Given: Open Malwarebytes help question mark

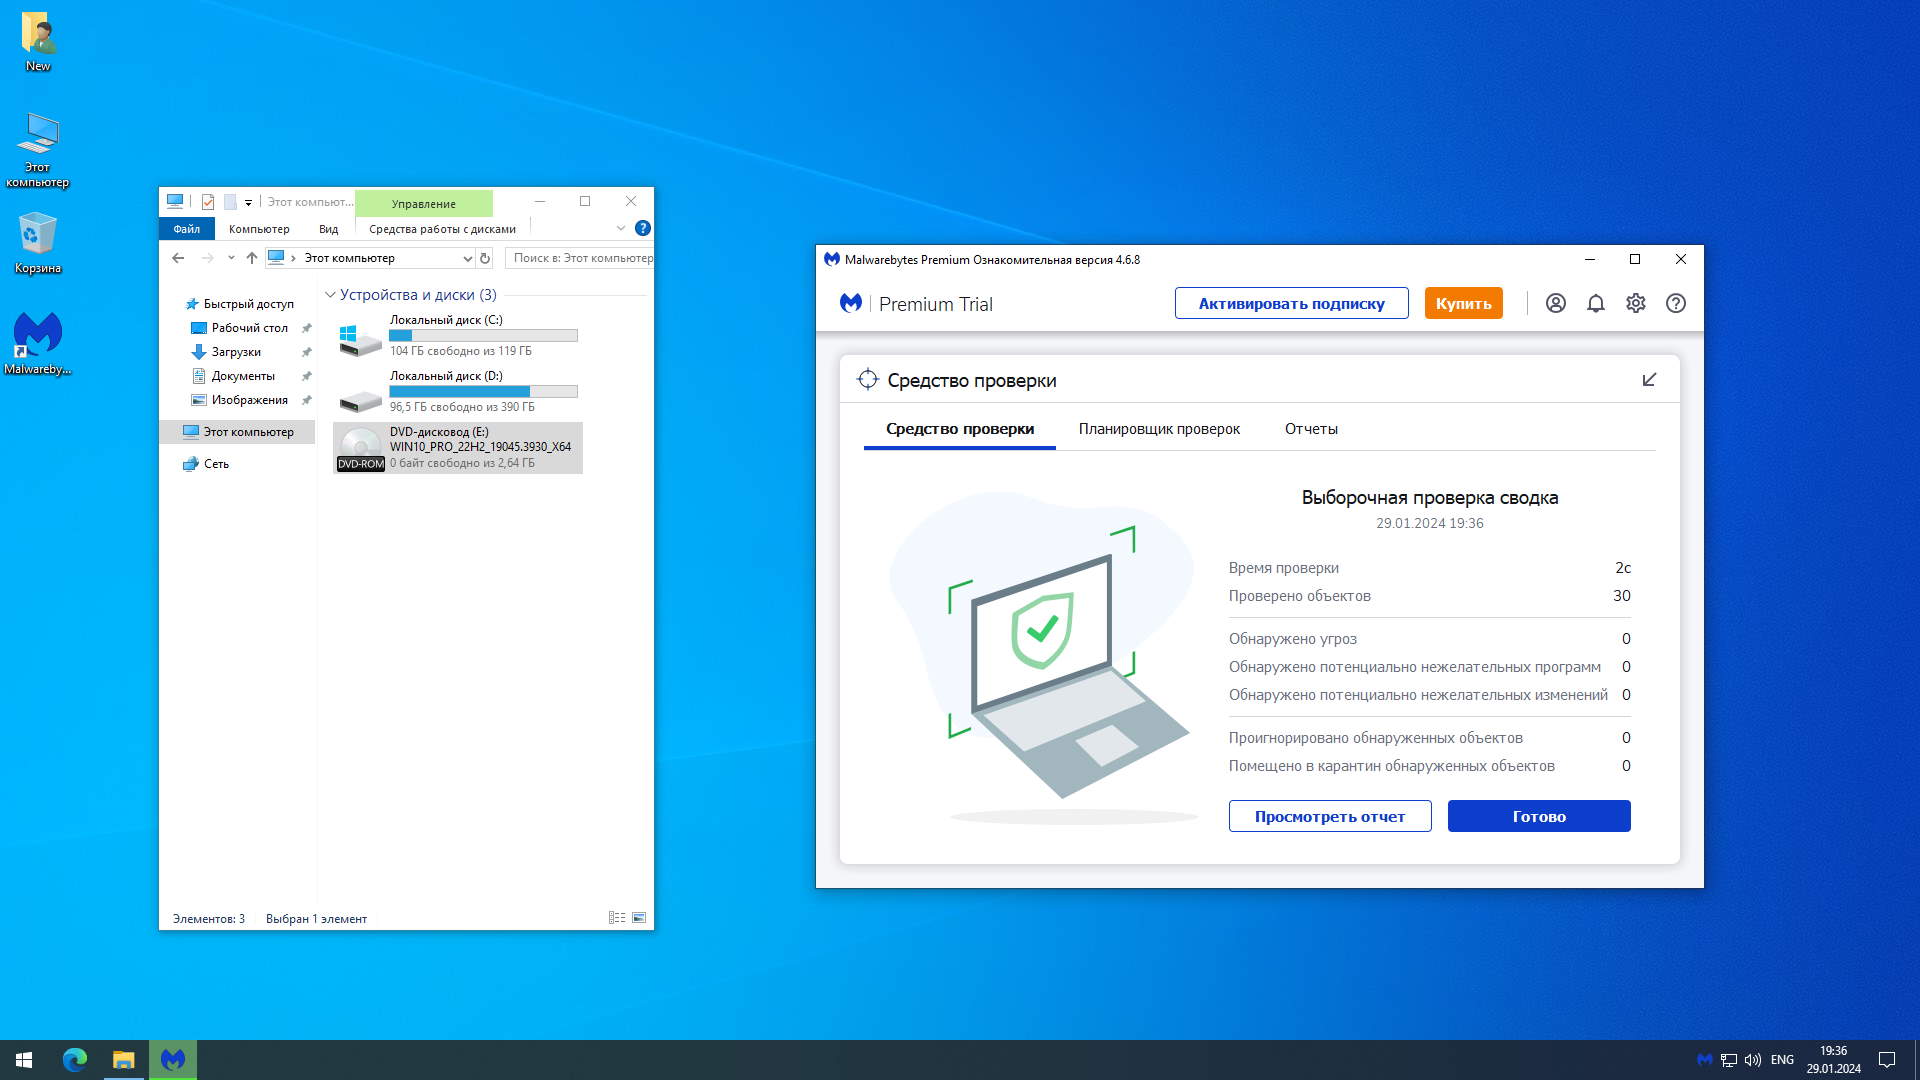Looking at the screenshot, I should (1675, 303).
